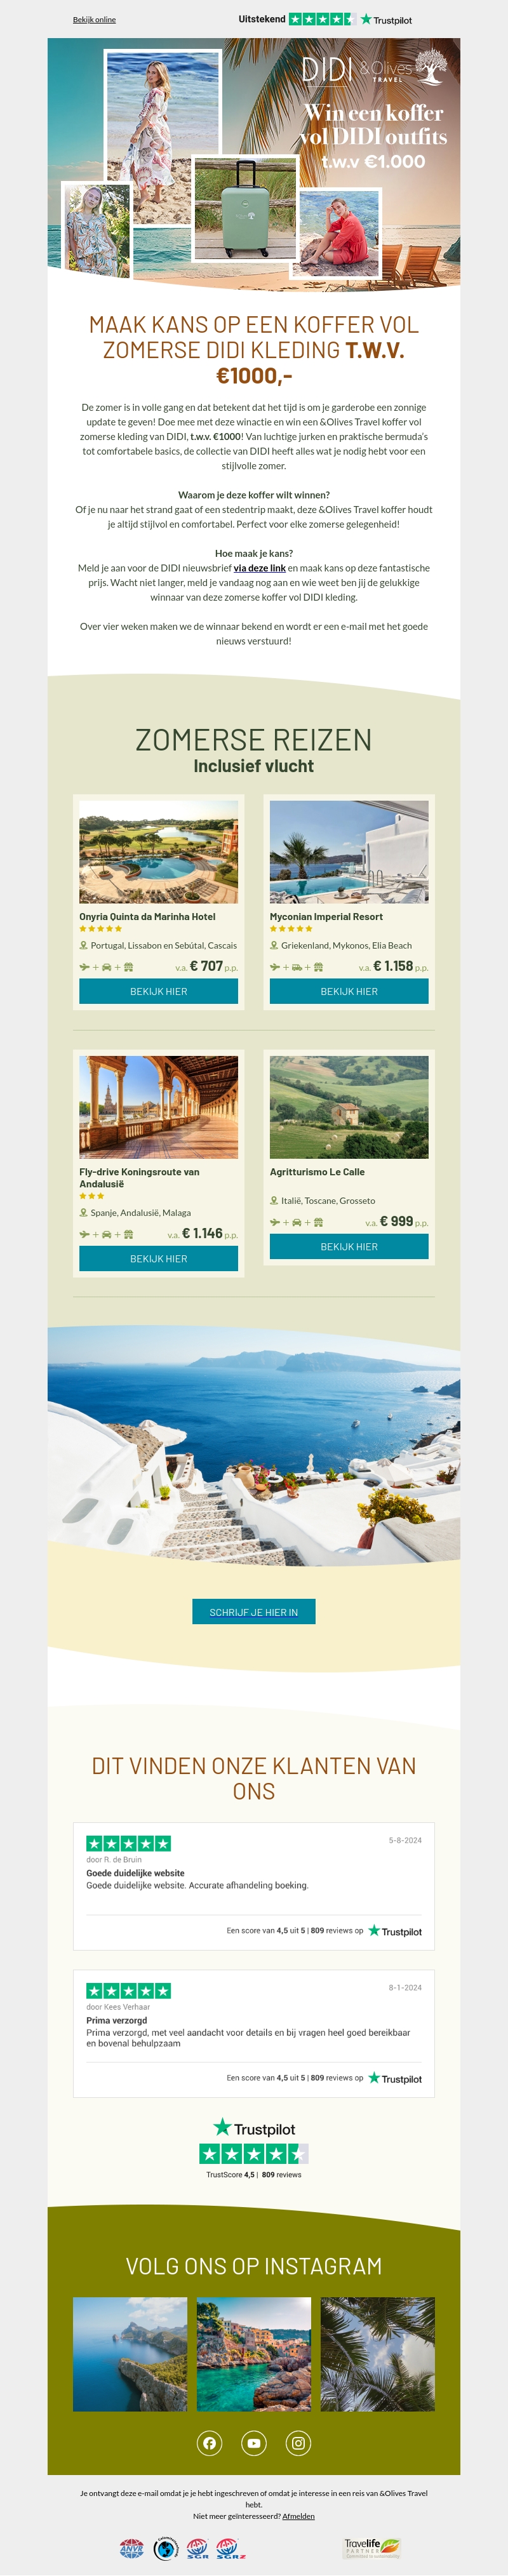Image resolution: width=508 pixels, height=2576 pixels.
Task: Click 'Bekijk hier' for Onyria Quinta da Marinha
Action: pos(159,991)
